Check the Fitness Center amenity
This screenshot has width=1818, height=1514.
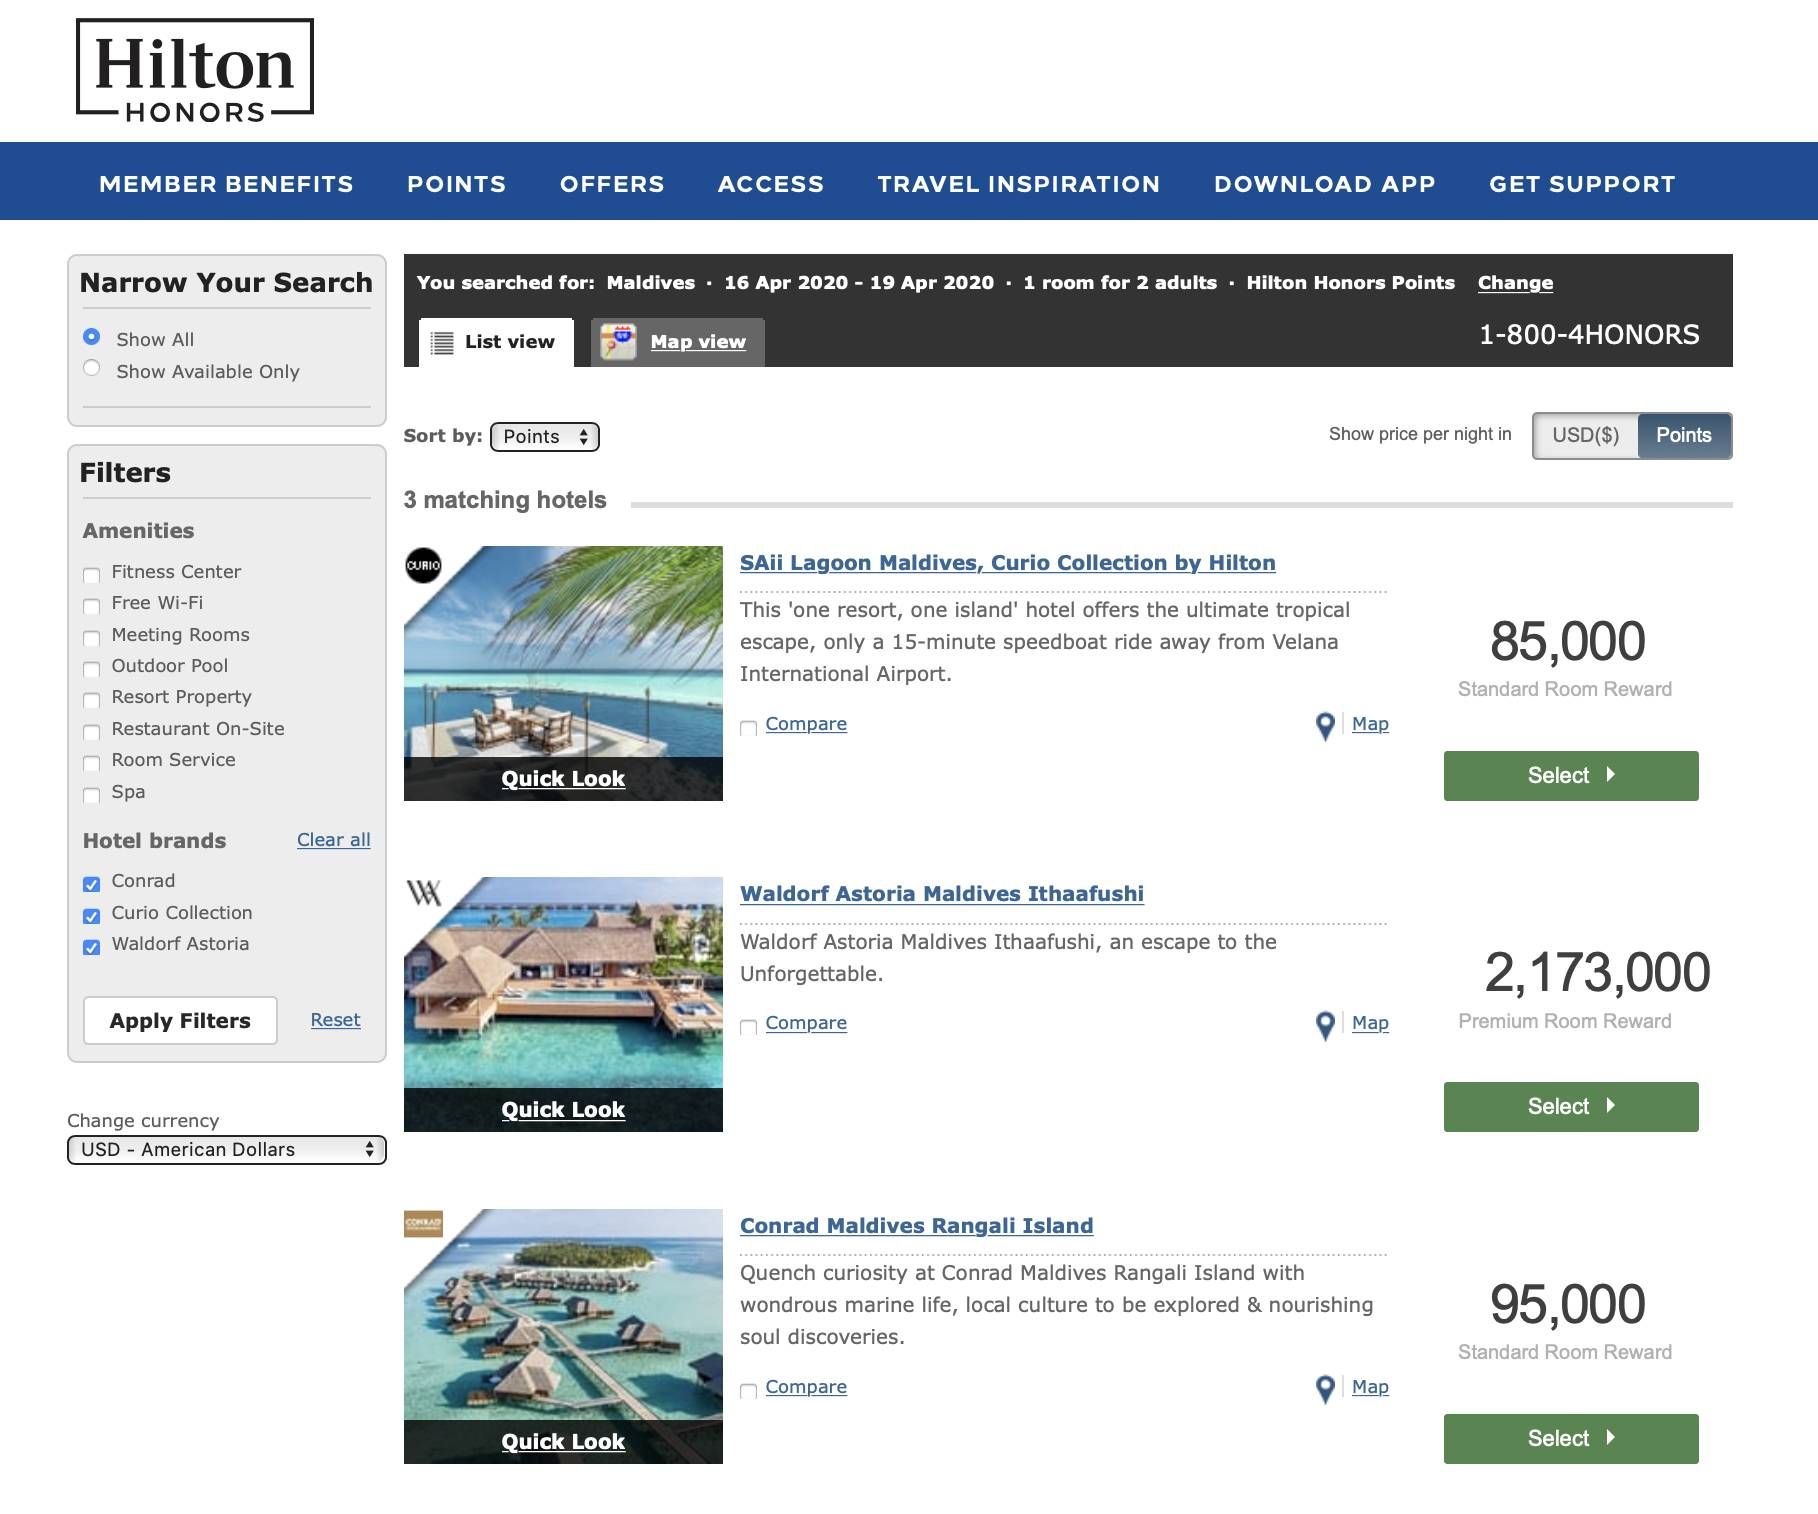click(x=92, y=575)
